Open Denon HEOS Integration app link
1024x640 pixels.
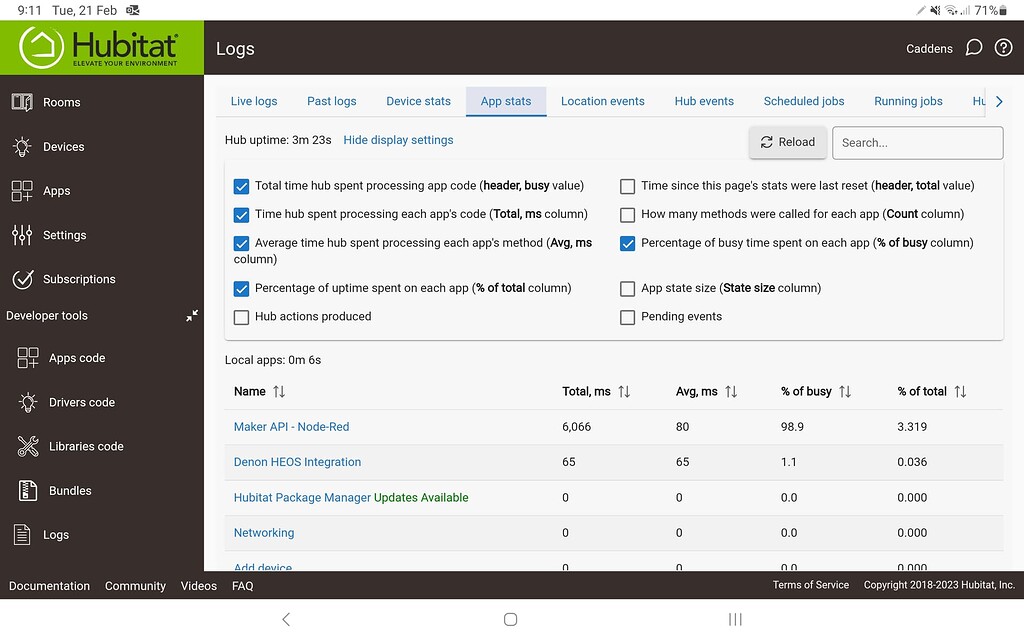(297, 462)
